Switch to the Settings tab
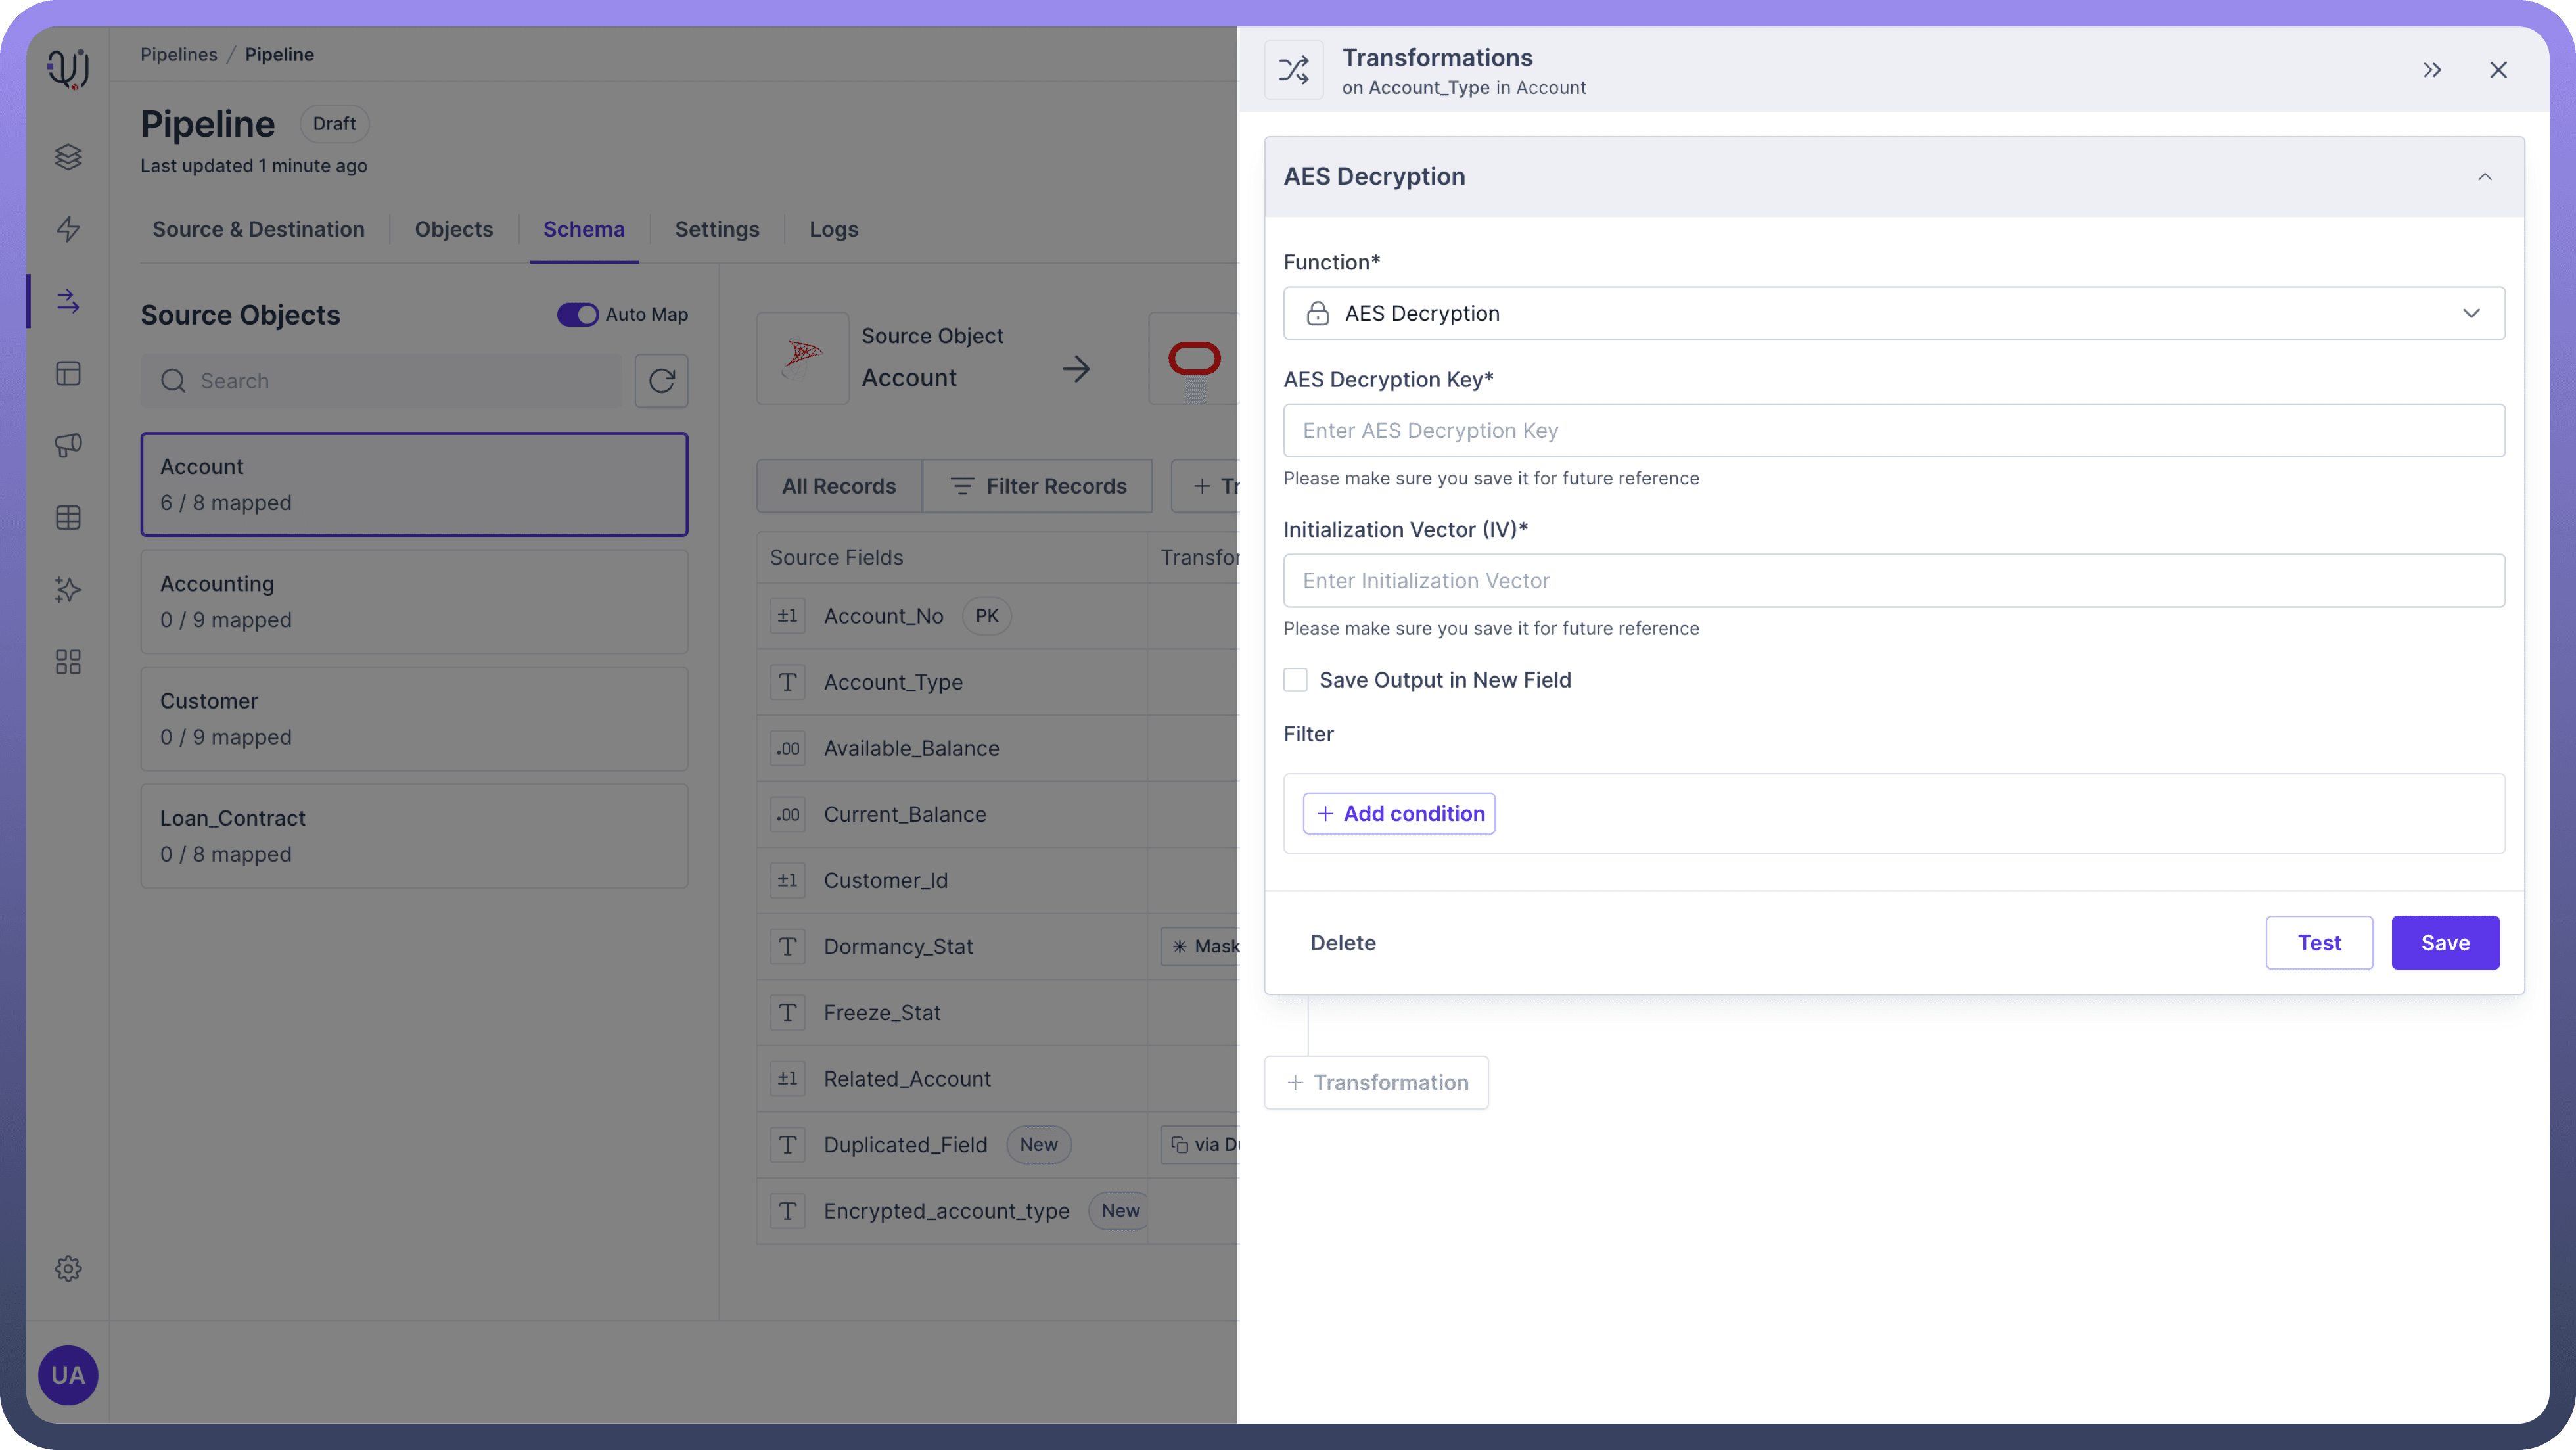Image resolution: width=2576 pixels, height=1450 pixels. (716, 229)
